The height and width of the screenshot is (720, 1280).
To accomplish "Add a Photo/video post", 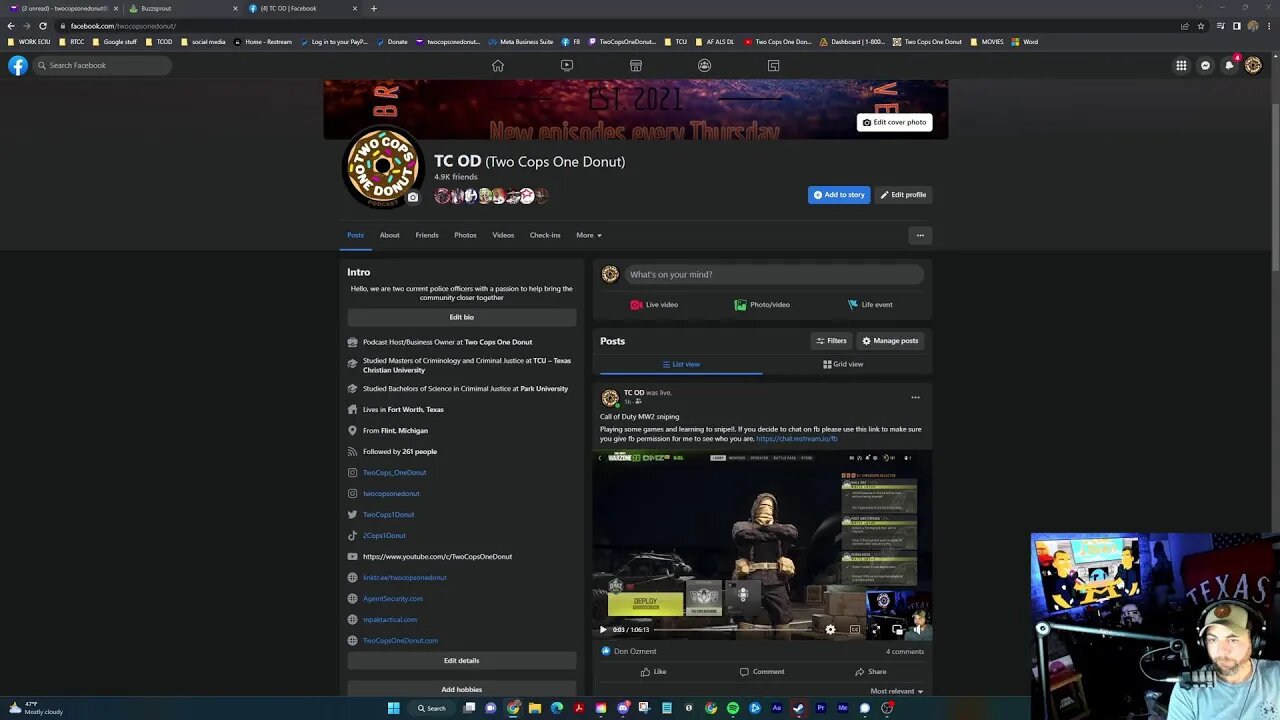I will tap(762, 305).
